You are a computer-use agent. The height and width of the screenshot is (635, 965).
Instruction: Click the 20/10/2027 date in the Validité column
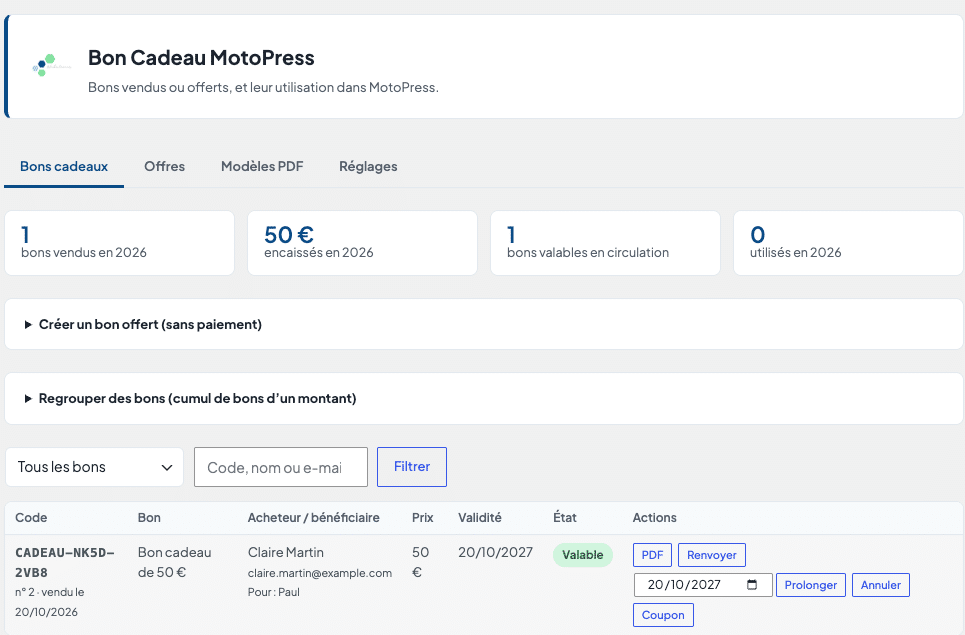click(x=495, y=553)
